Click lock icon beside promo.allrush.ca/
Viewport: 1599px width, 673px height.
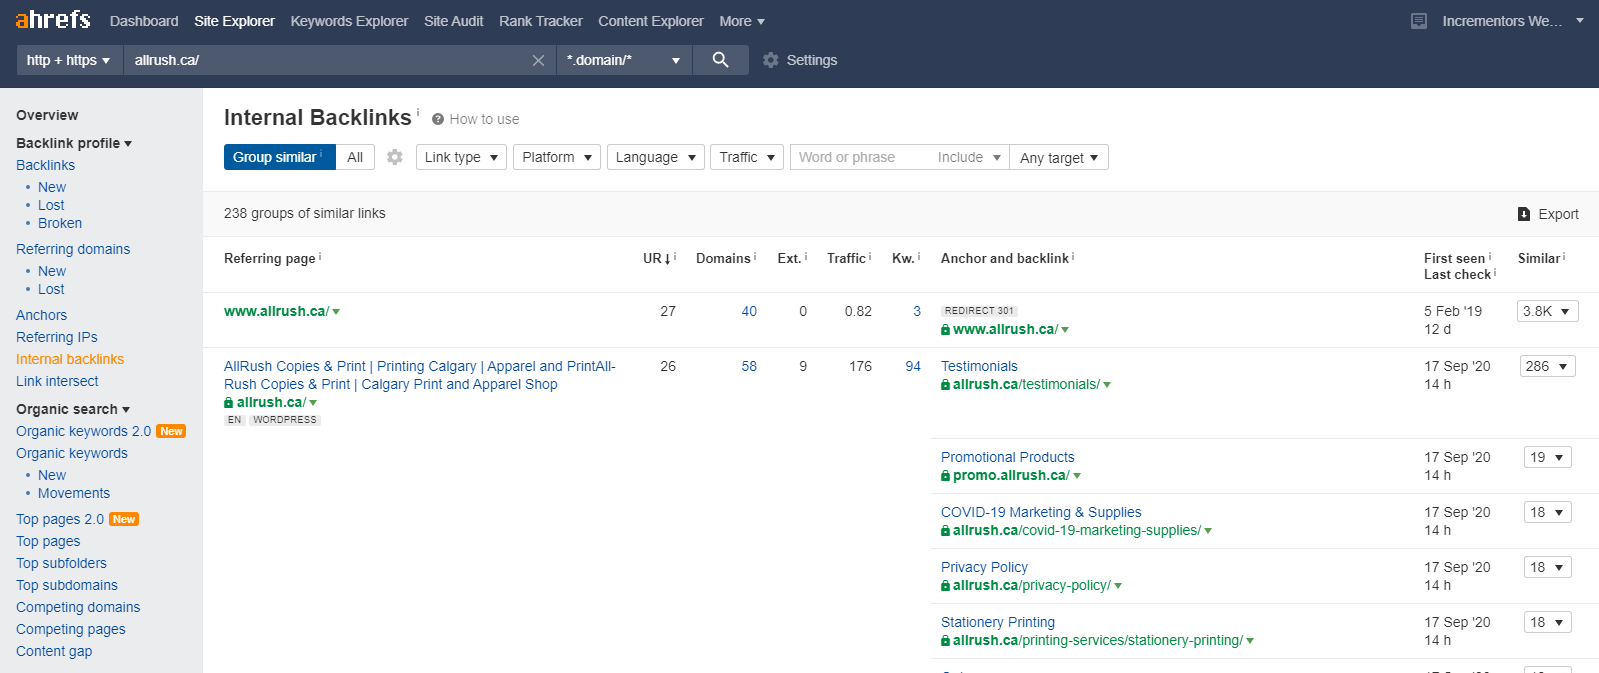point(945,476)
